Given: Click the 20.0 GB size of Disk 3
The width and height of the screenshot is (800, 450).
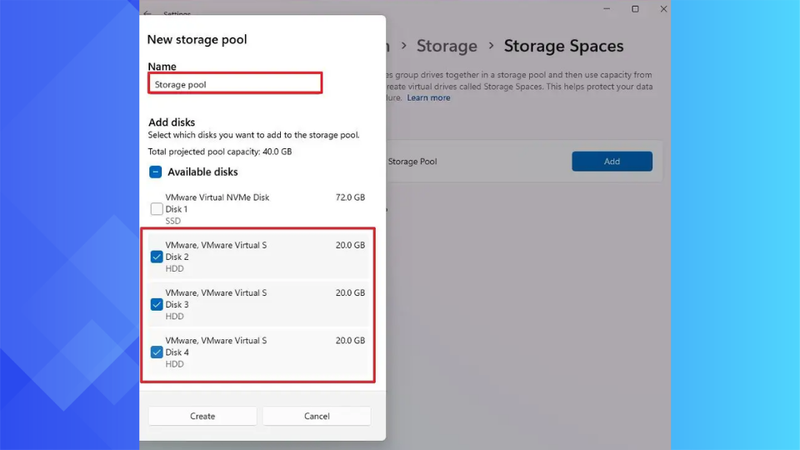Looking at the screenshot, I should (x=350, y=293).
